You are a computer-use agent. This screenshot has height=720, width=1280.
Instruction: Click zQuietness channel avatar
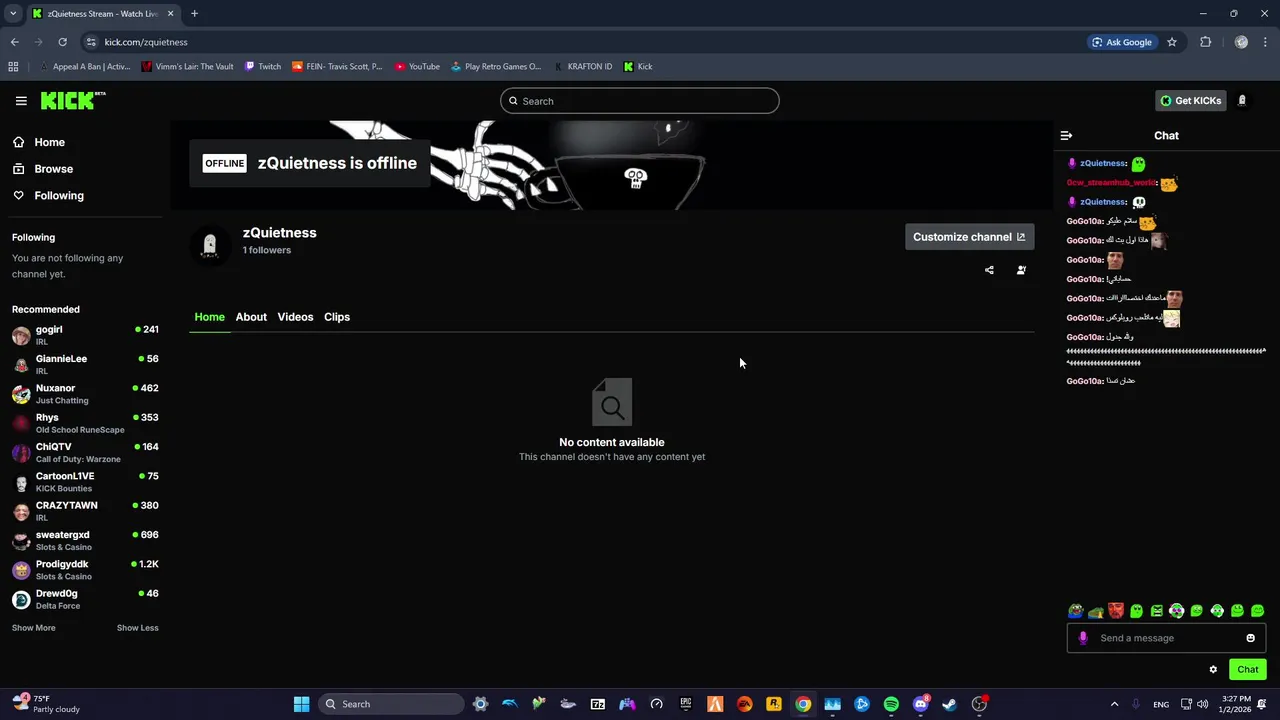click(209, 244)
